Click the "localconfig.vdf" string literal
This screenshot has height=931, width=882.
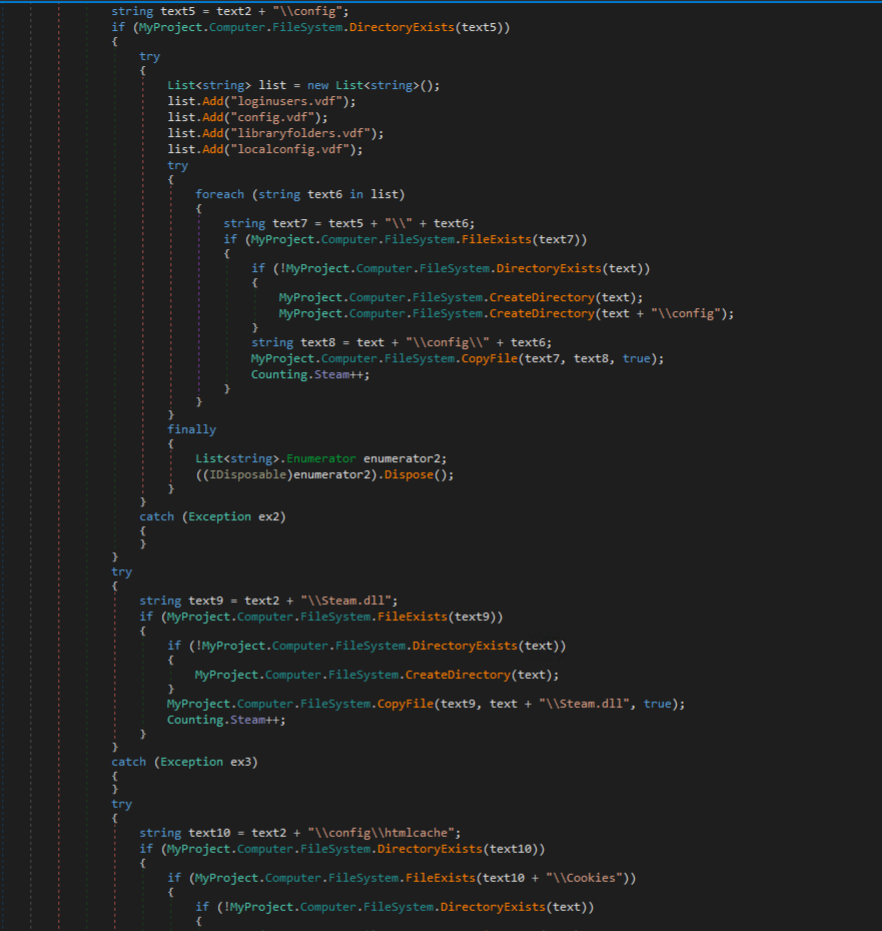(290, 150)
